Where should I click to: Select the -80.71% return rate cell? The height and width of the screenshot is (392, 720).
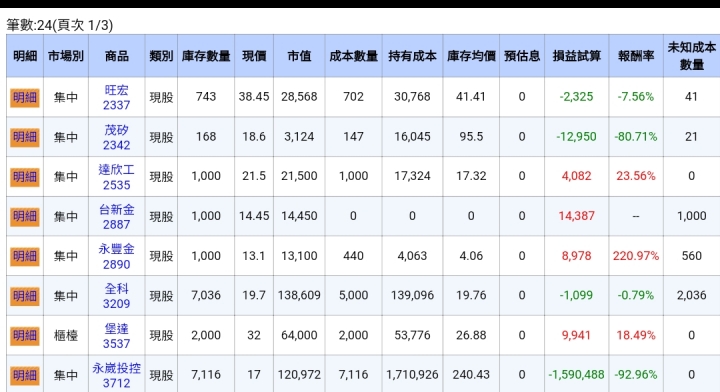coord(636,137)
